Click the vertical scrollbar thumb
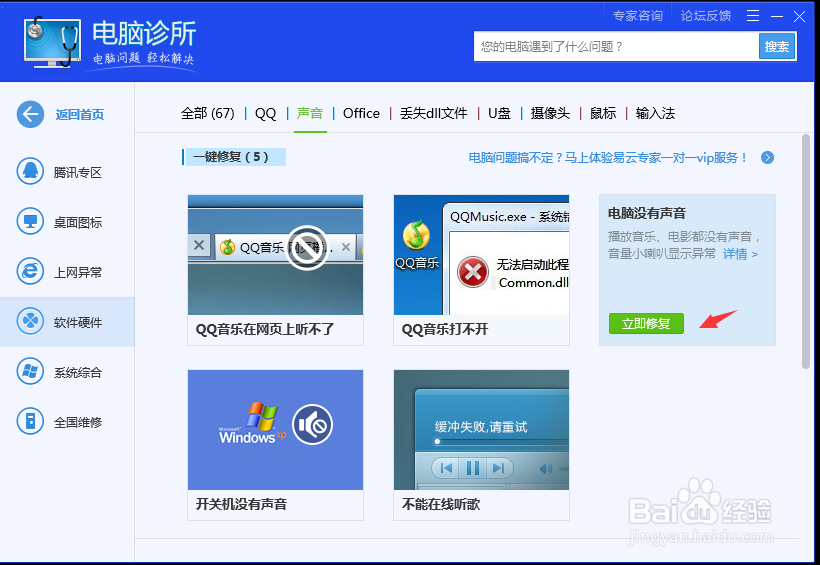This screenshot has height=565, width=820. 806,251
